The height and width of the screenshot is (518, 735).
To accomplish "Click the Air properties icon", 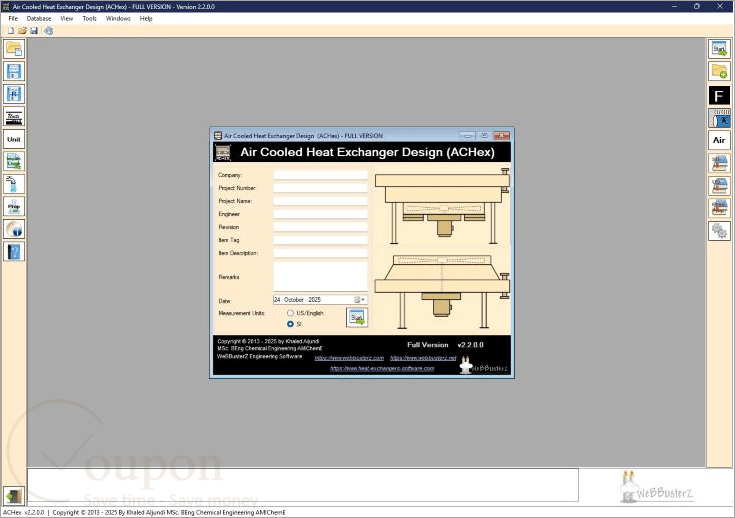I will tap(719, 140).
